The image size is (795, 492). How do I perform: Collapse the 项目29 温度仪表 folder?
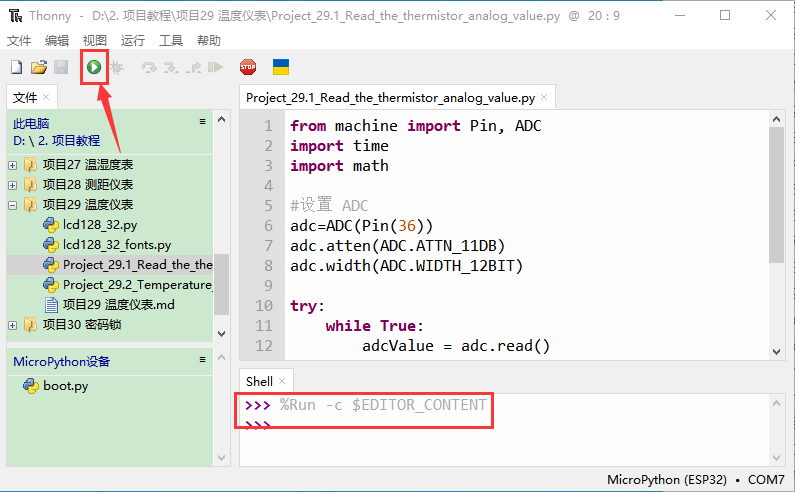13,205
